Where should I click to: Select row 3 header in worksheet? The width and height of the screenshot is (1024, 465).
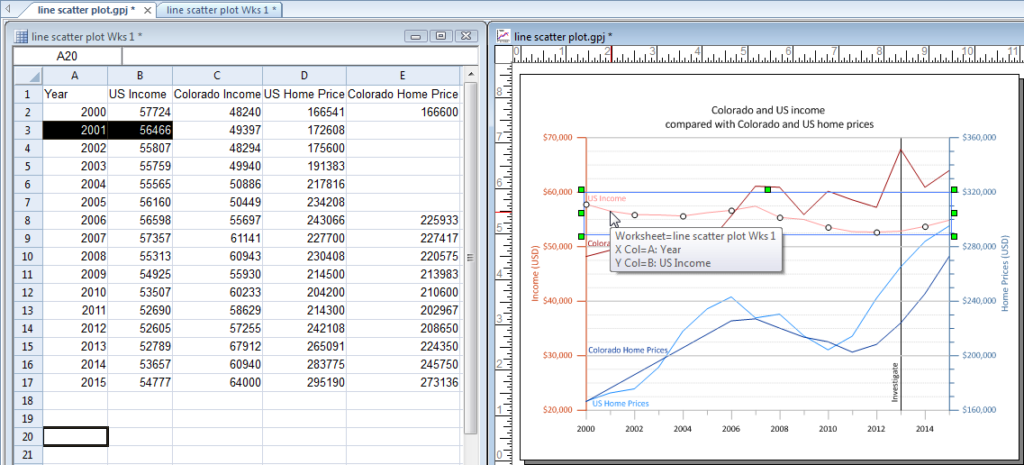(27, 130)
